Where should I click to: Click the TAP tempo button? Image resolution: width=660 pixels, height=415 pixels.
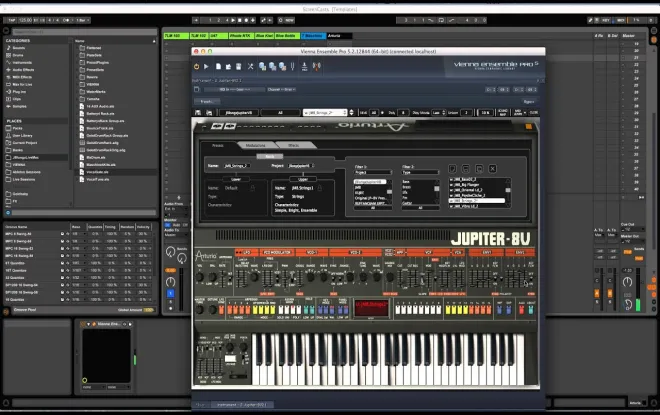[11, 20]
